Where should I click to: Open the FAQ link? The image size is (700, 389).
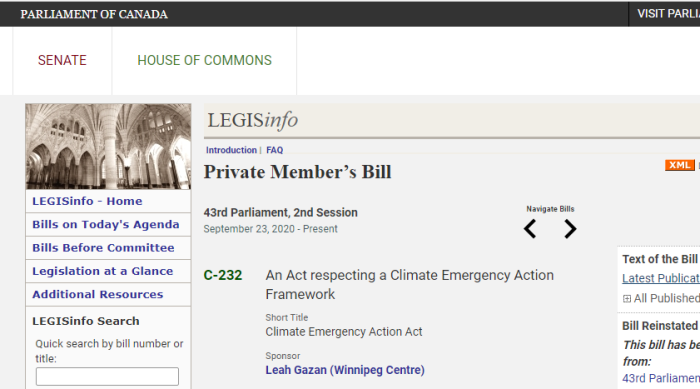pos(275,150)
